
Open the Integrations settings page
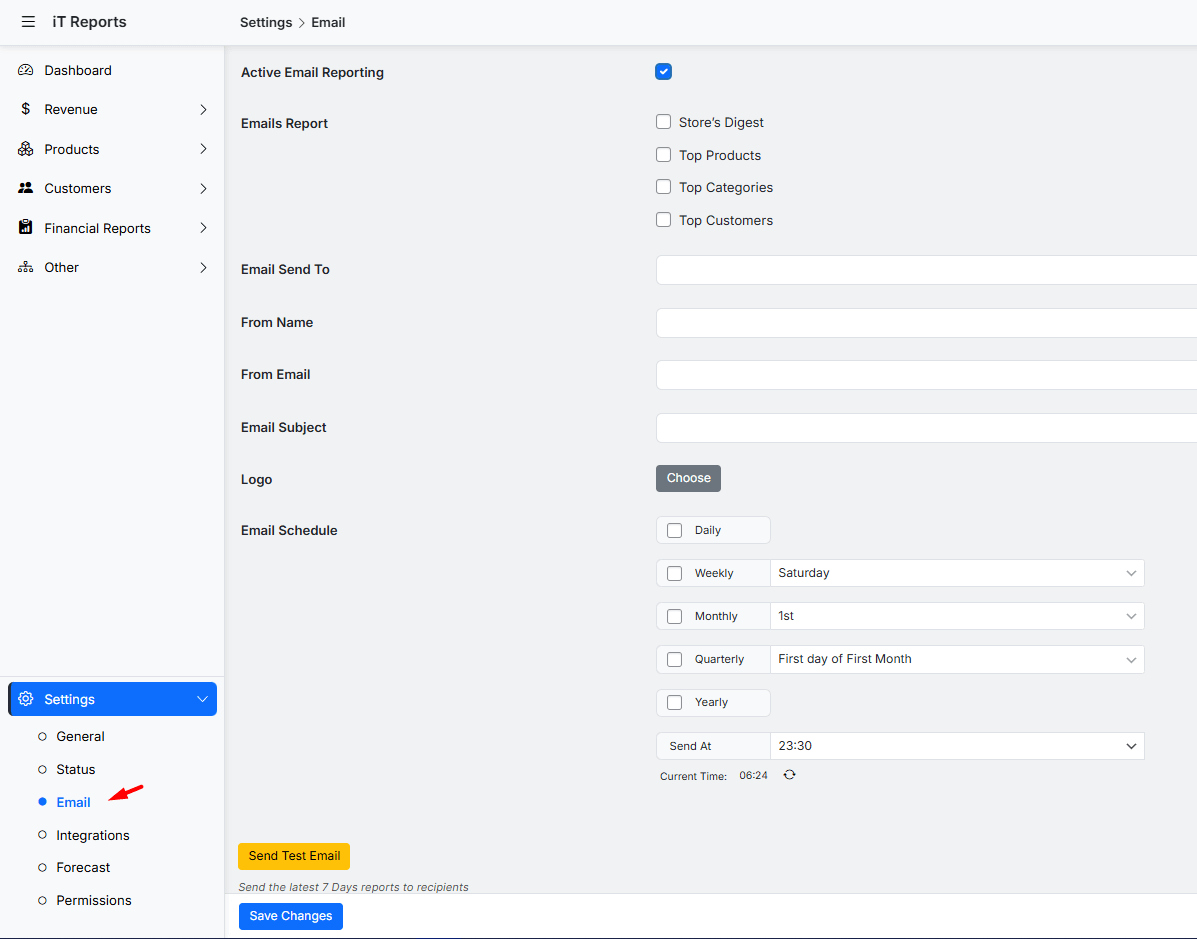click(x=93, y=835)
